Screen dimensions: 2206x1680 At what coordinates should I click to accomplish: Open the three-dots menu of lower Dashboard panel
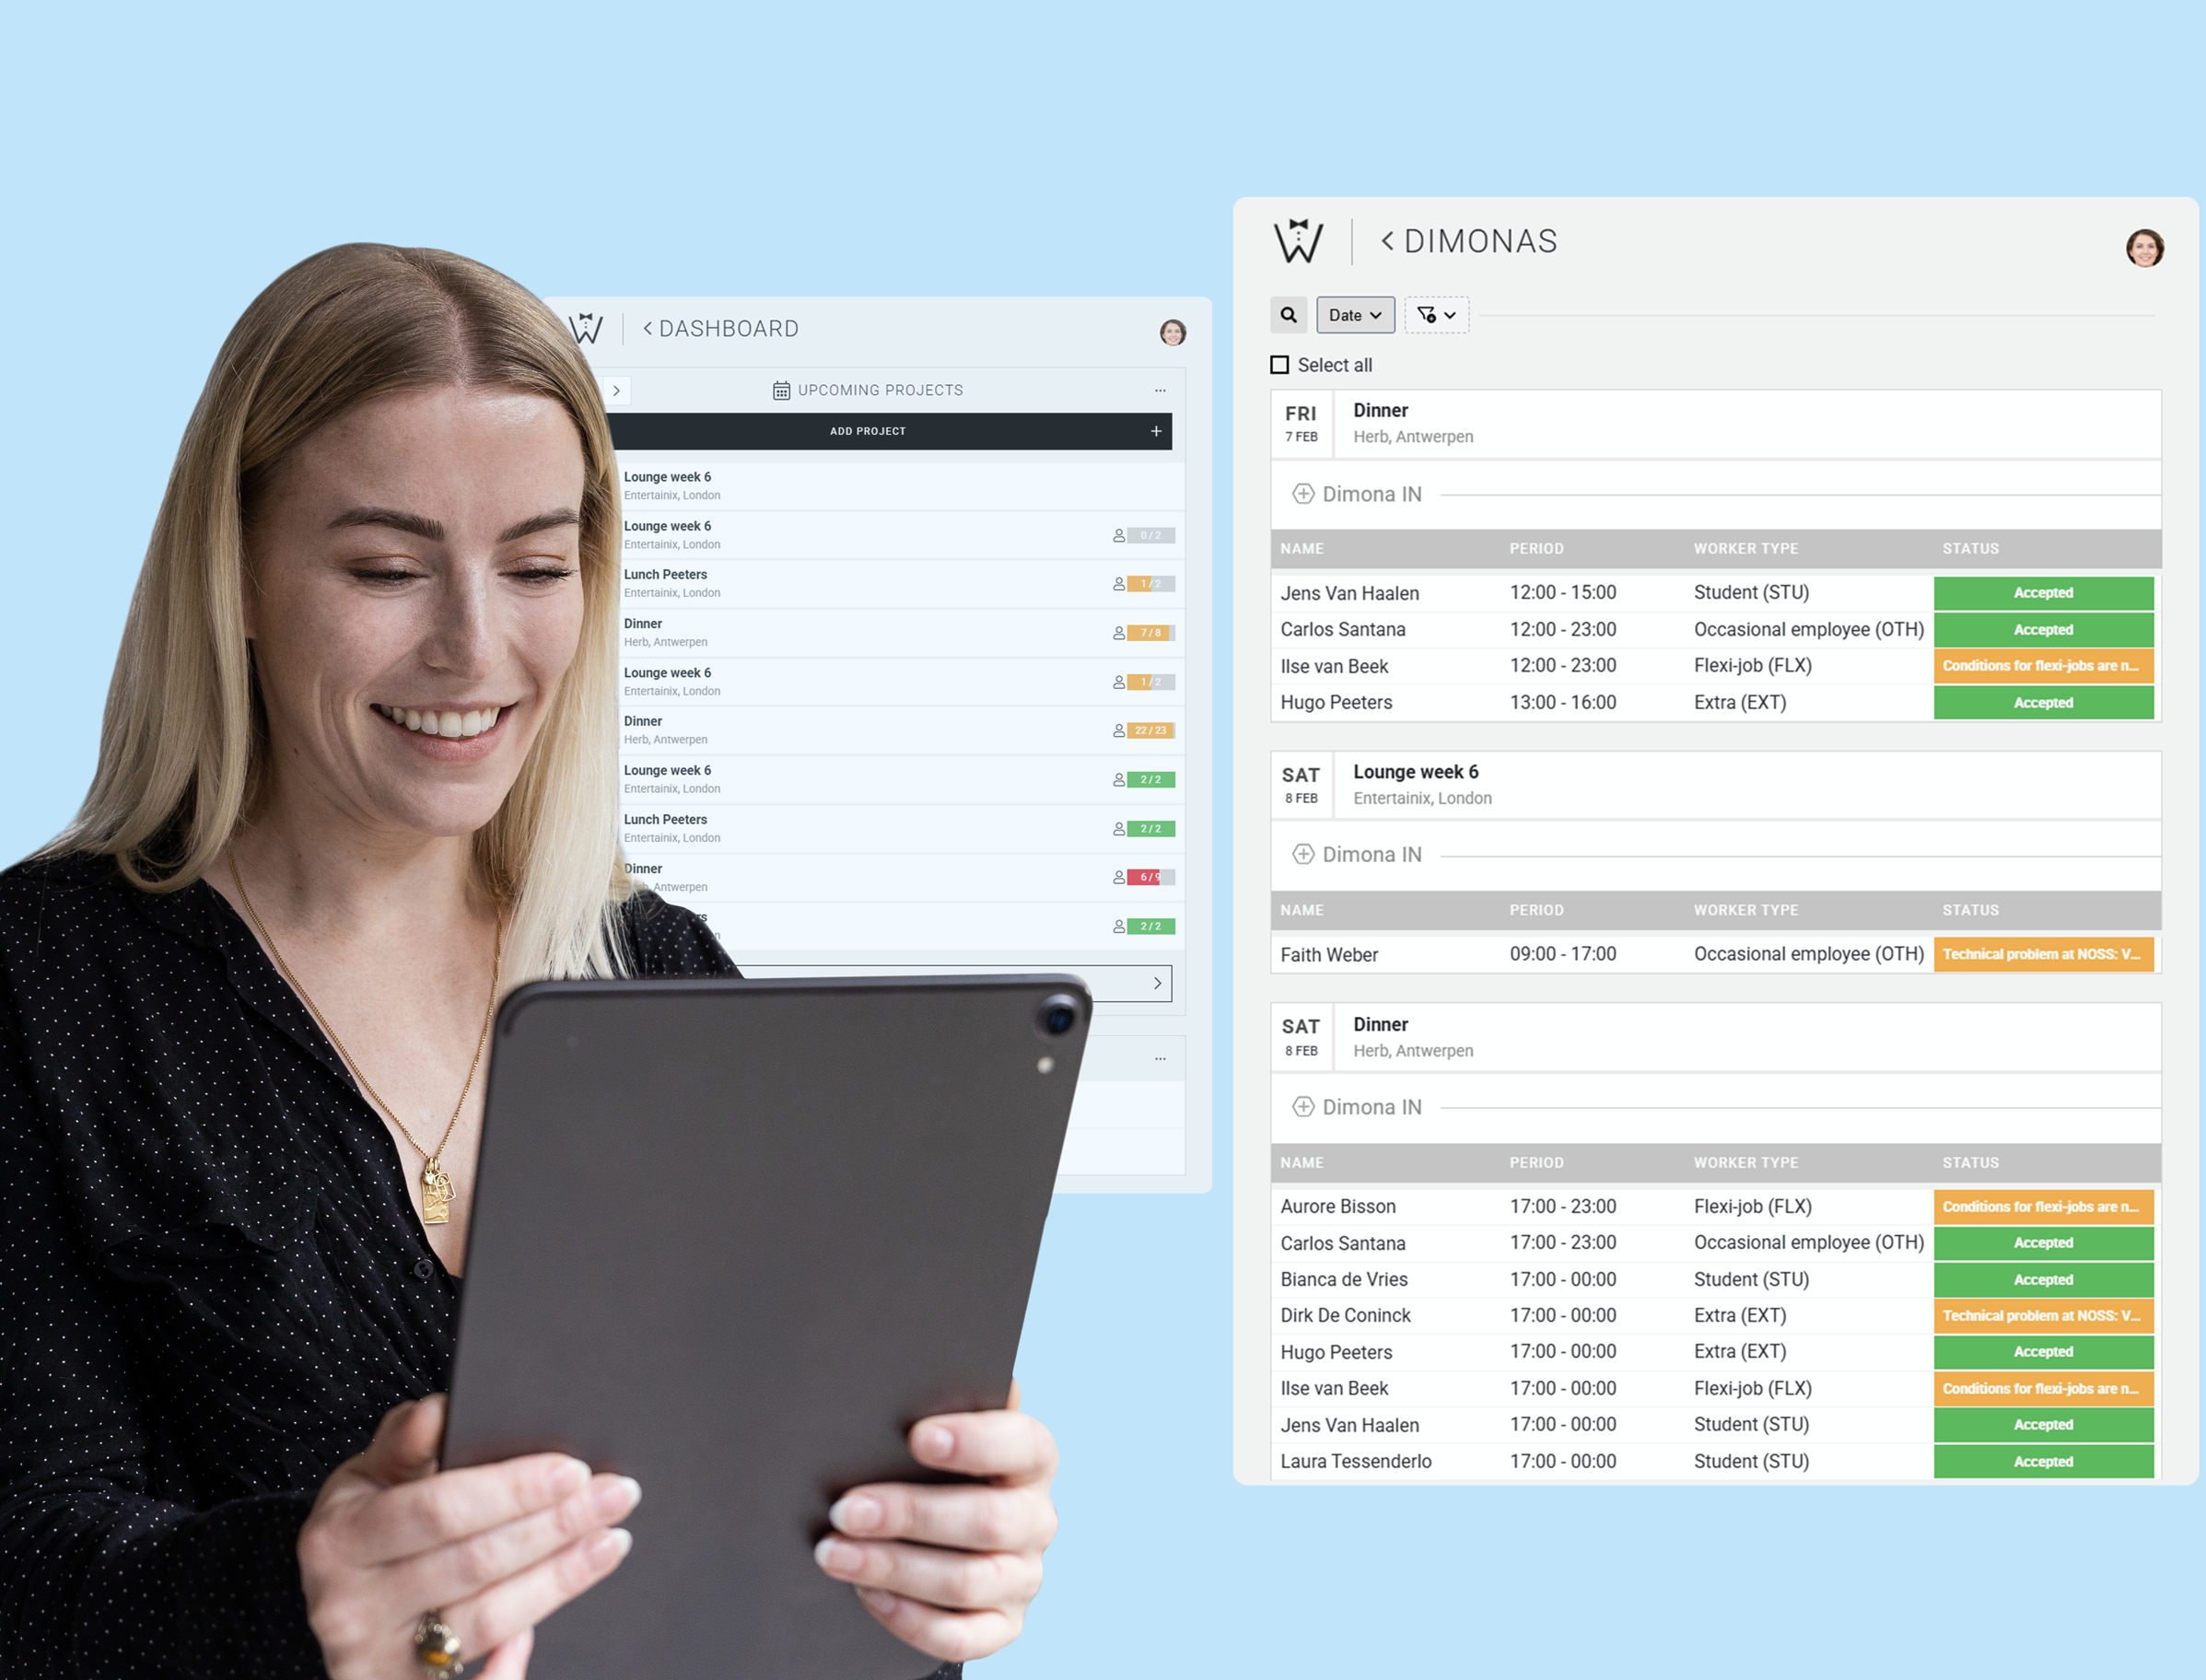pyautogui.click(x=1160, y=1059)
